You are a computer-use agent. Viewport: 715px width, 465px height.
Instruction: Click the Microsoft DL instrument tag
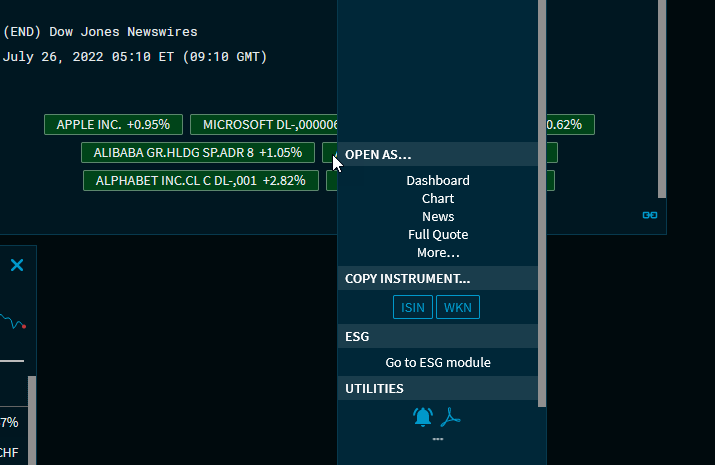tap(265, 125)
